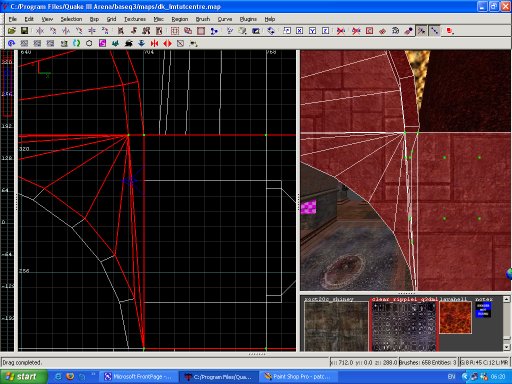Click the red pencil-like toolbar icon

(x=408, y=31)
